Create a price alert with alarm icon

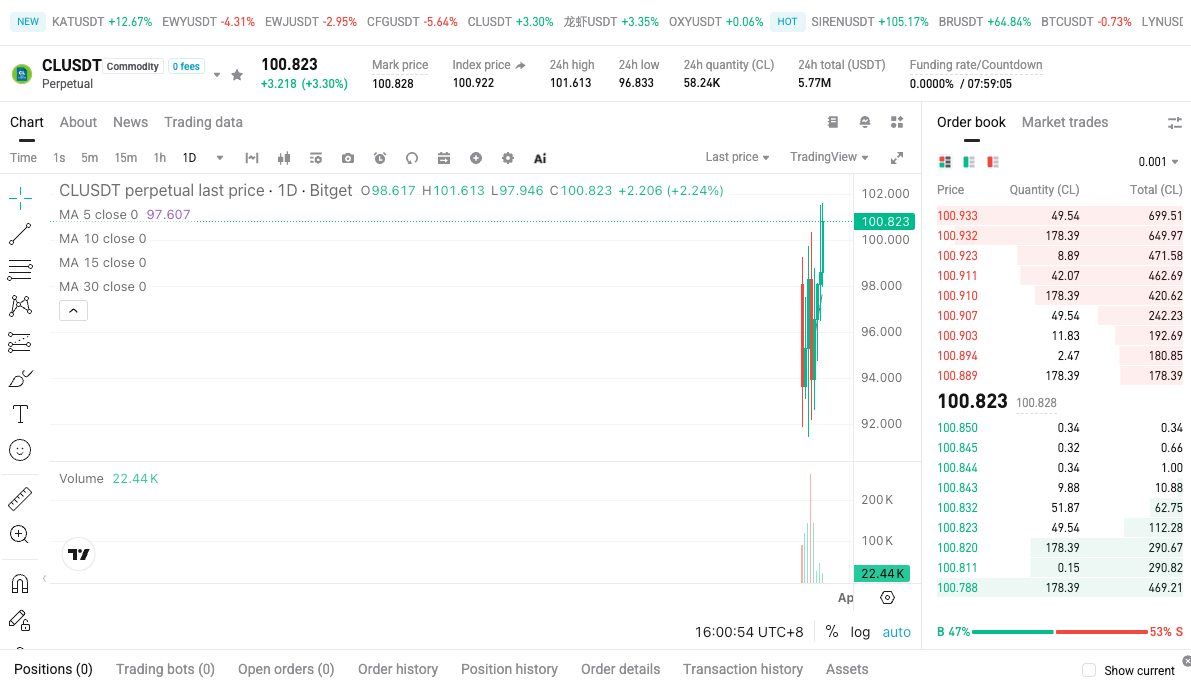(x=379, y=158)
